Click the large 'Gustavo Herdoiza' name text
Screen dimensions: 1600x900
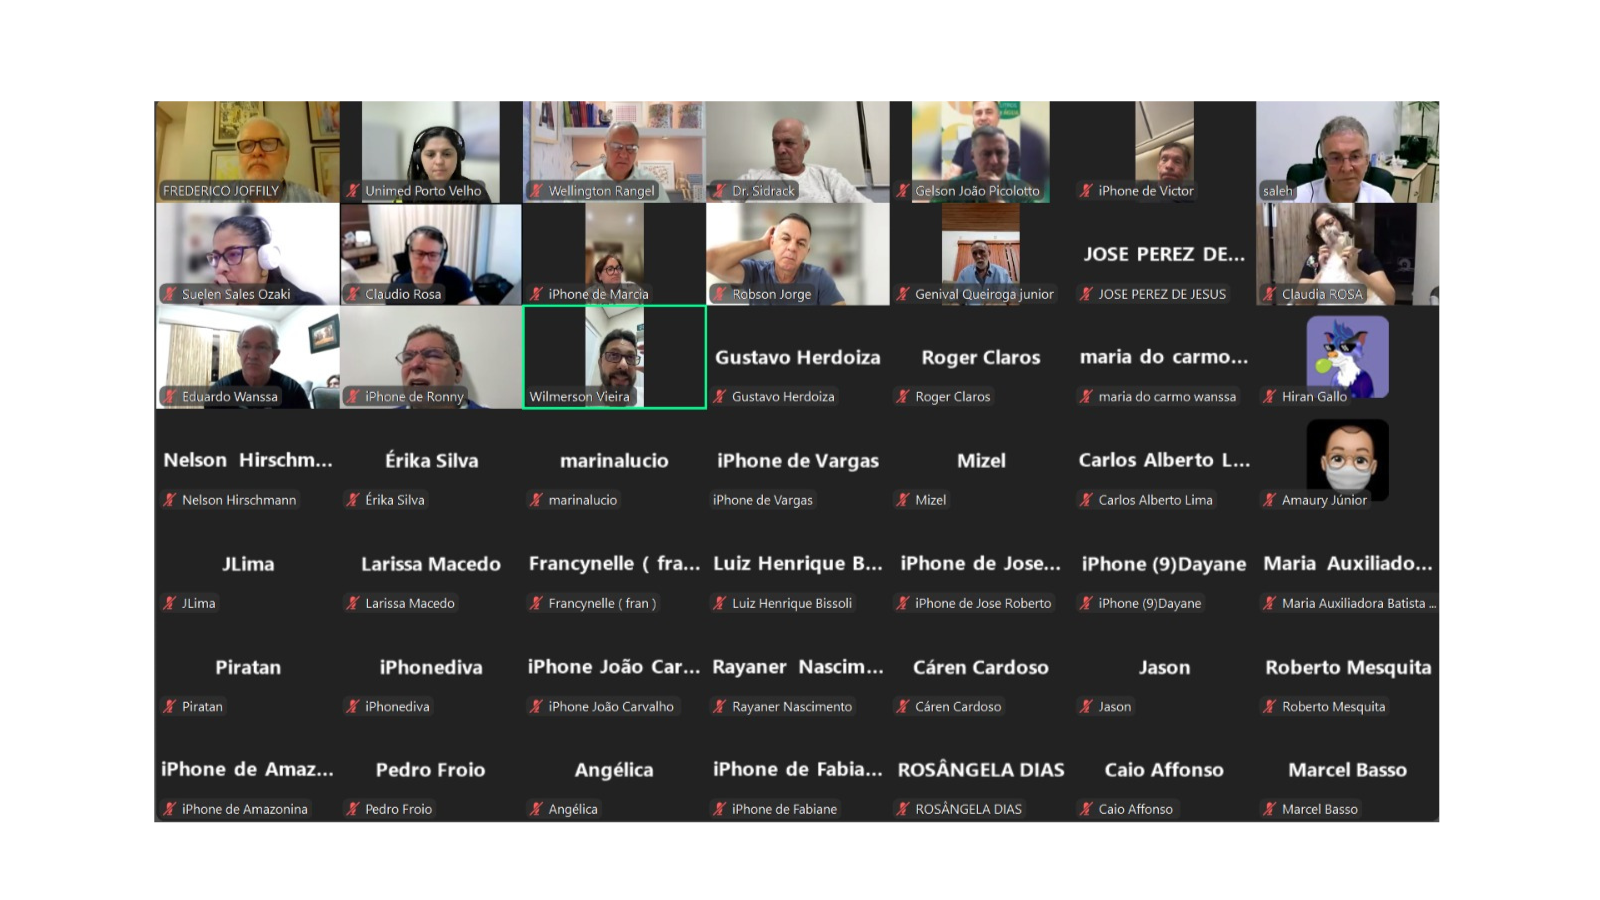(x=798, y=358)
